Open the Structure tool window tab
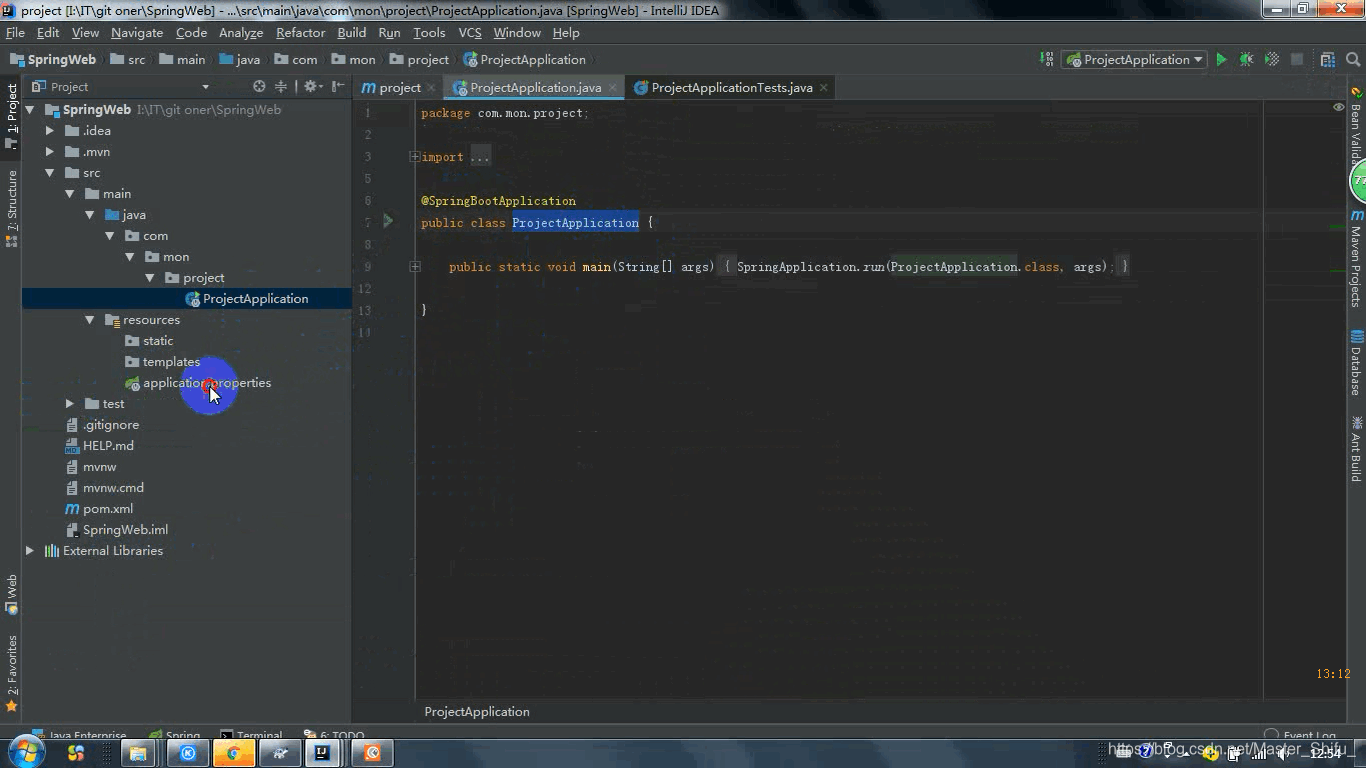The image size is (1366, 768). click(x=12, y=208)
